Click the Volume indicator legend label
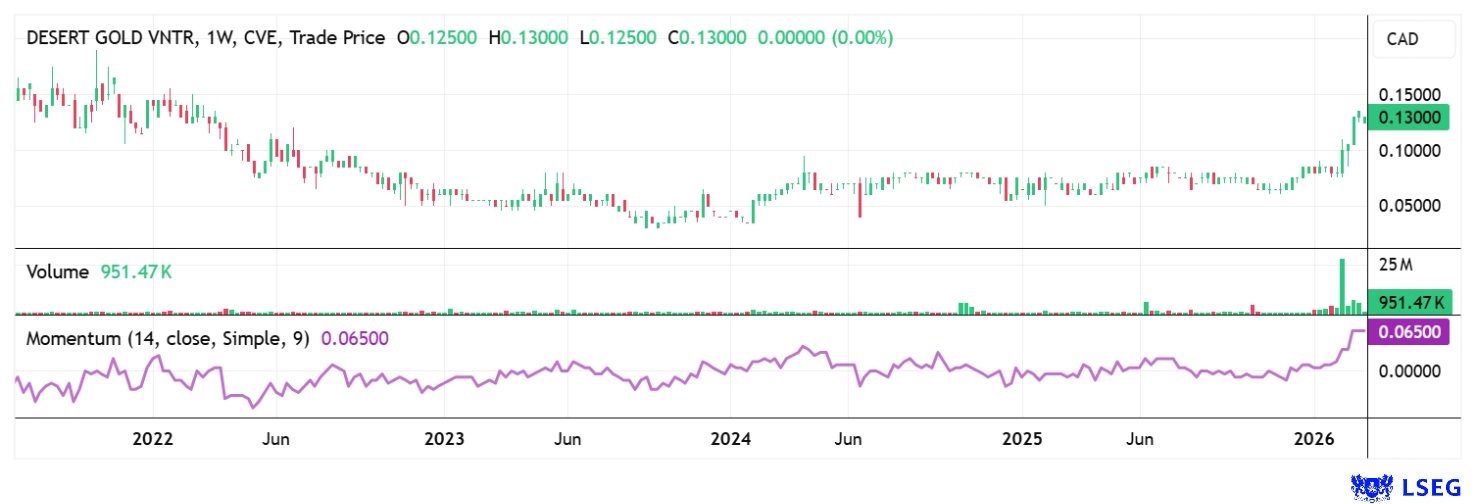Image resolution: width=1476 pixels, height=504 pixels. [x=58, y=272]
